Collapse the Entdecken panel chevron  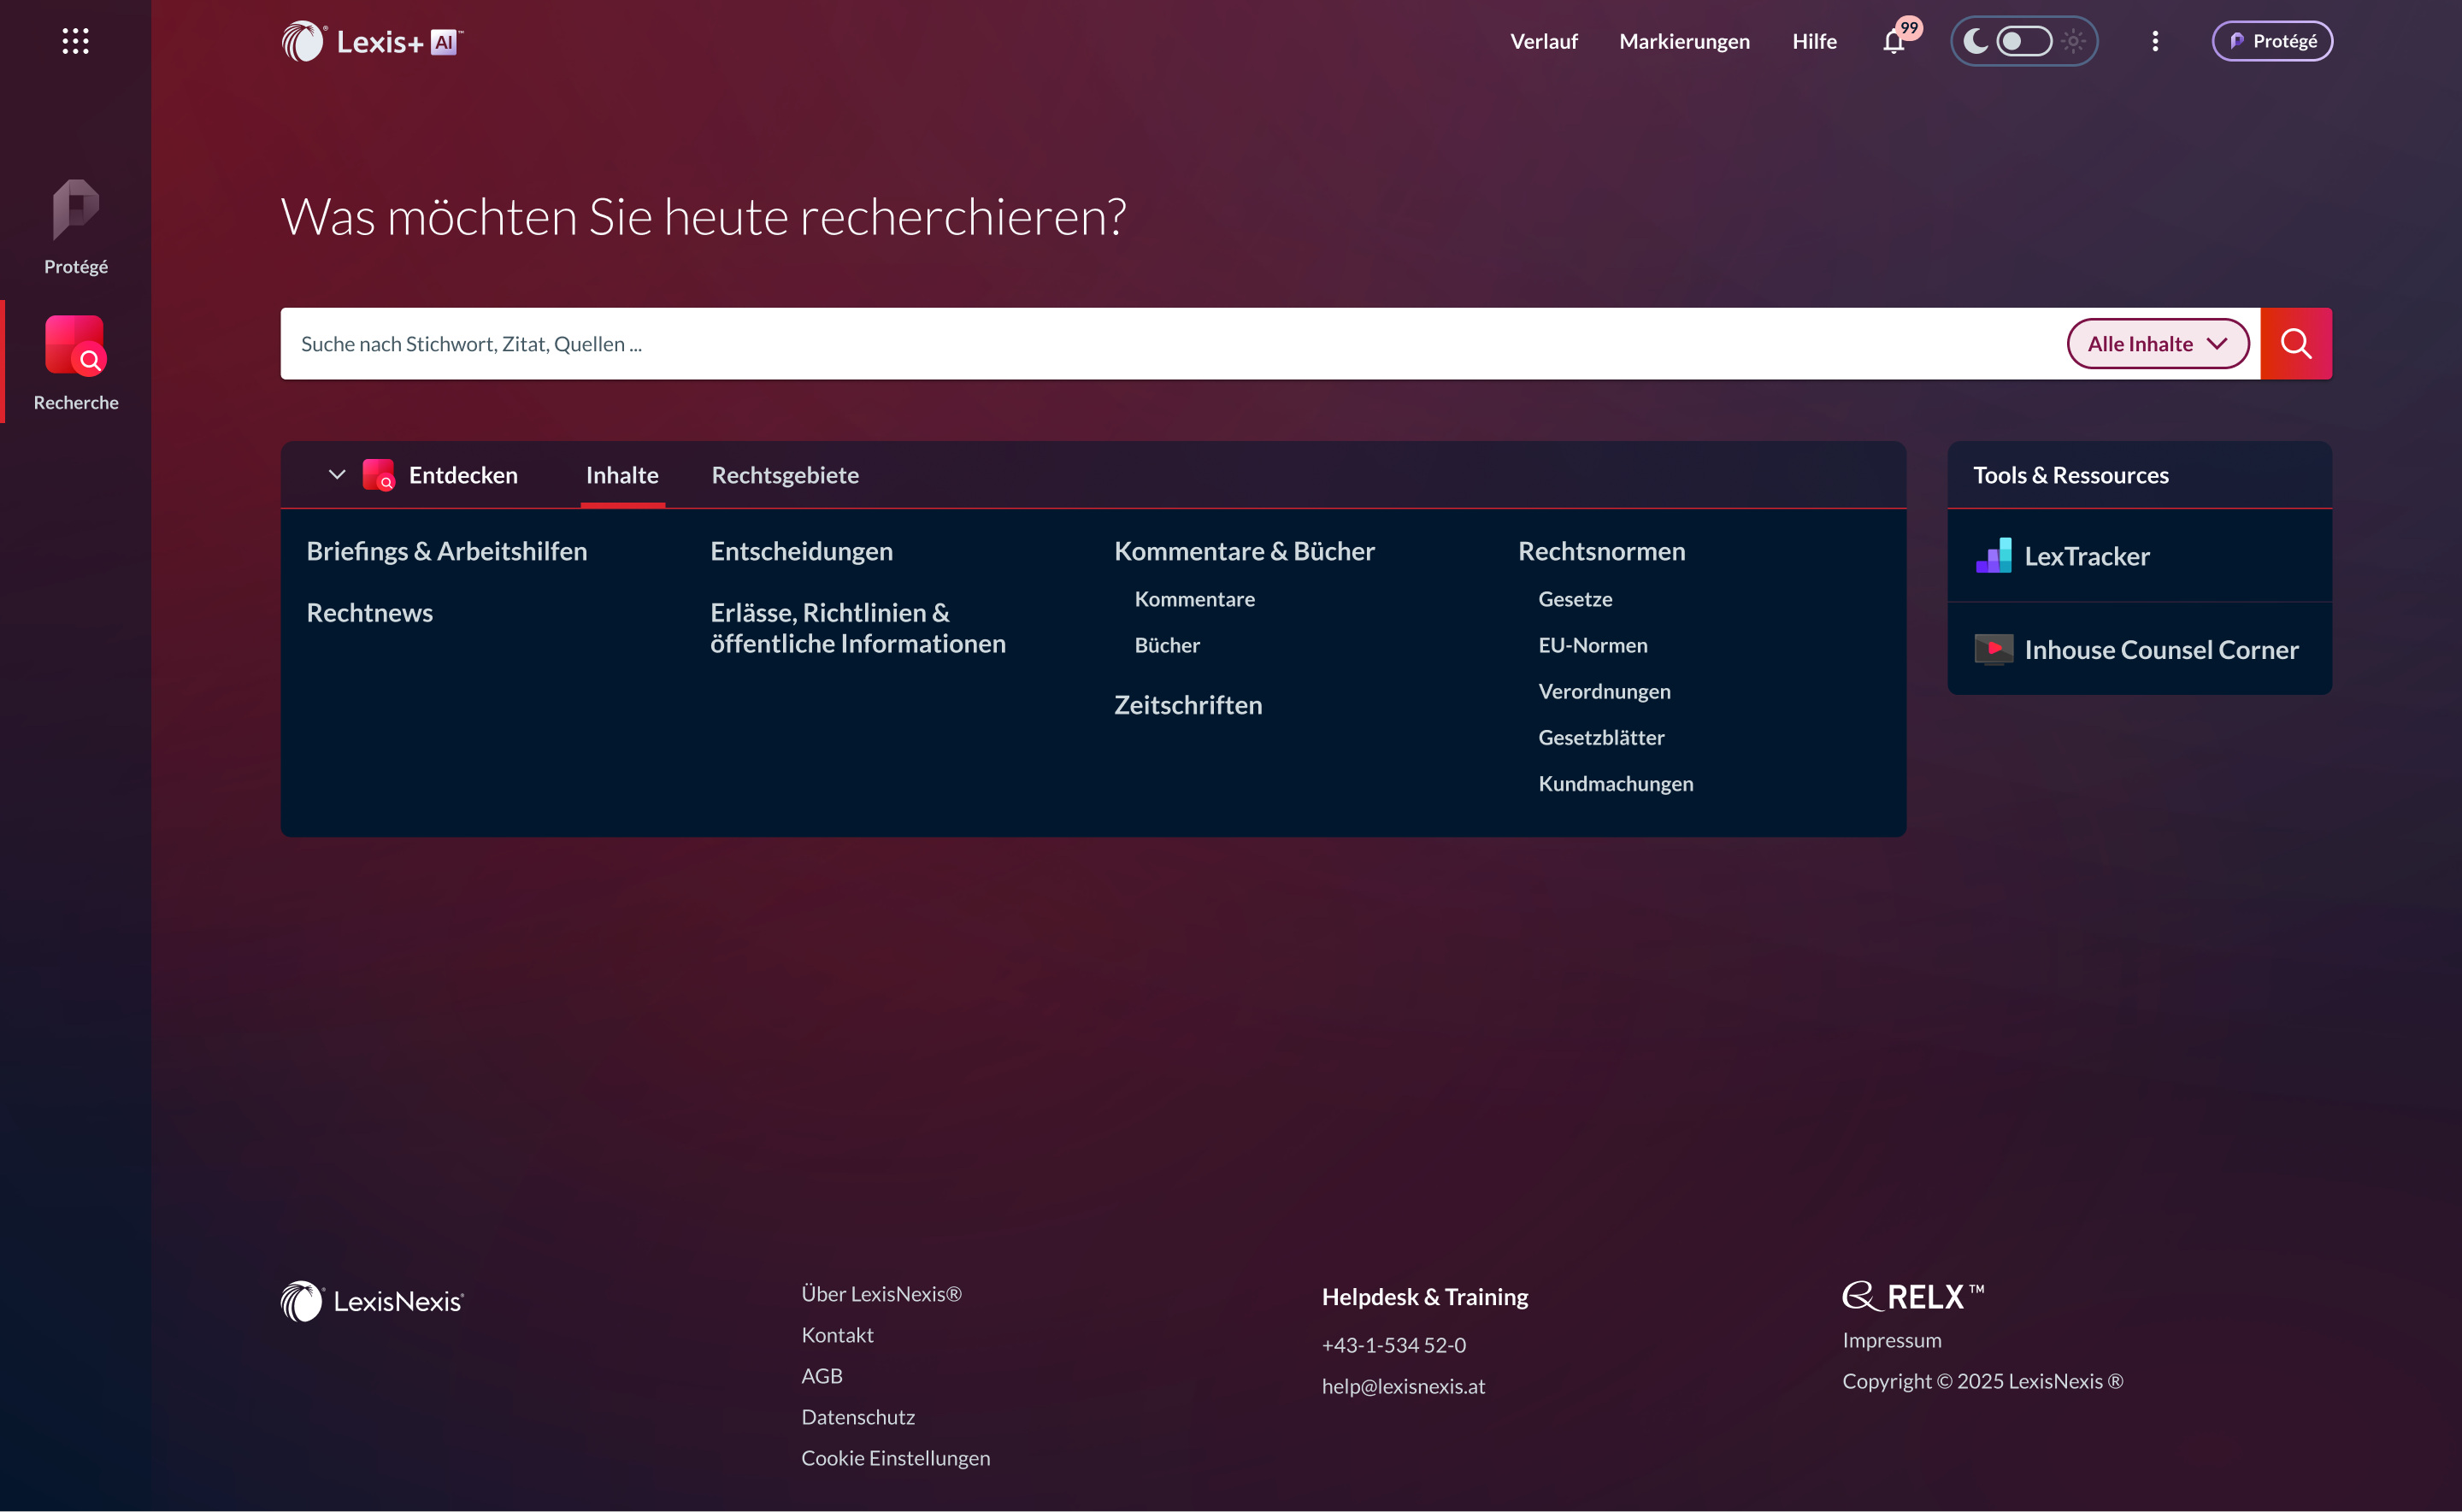click(337, 475)
